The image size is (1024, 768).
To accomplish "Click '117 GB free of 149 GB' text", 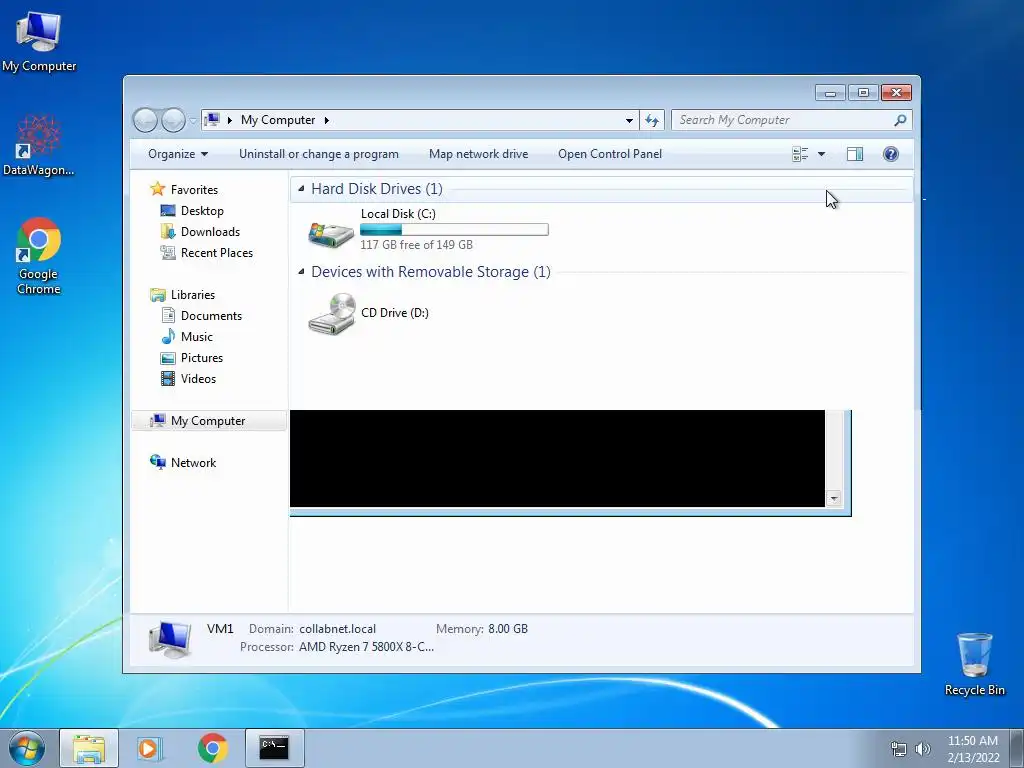I will tap(417, 245).
